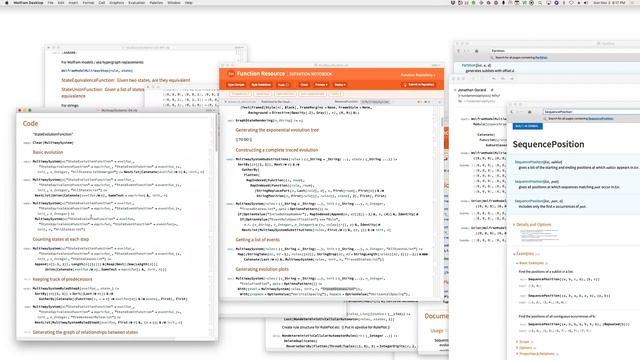The width and height of the screenshot is (640, 360).
Task: Toggle the Keeping track of predecessors section triangle
Action: click(27, 280)
